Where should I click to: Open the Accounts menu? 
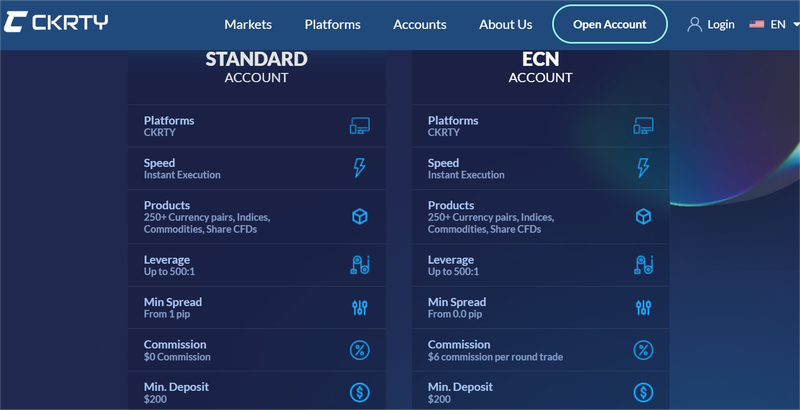point(420,24)
